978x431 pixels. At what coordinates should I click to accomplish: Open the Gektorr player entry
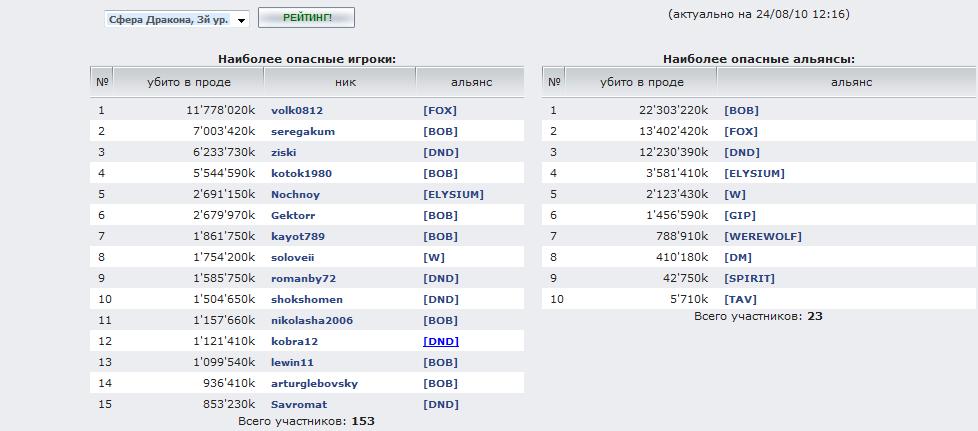coord(293,215)
